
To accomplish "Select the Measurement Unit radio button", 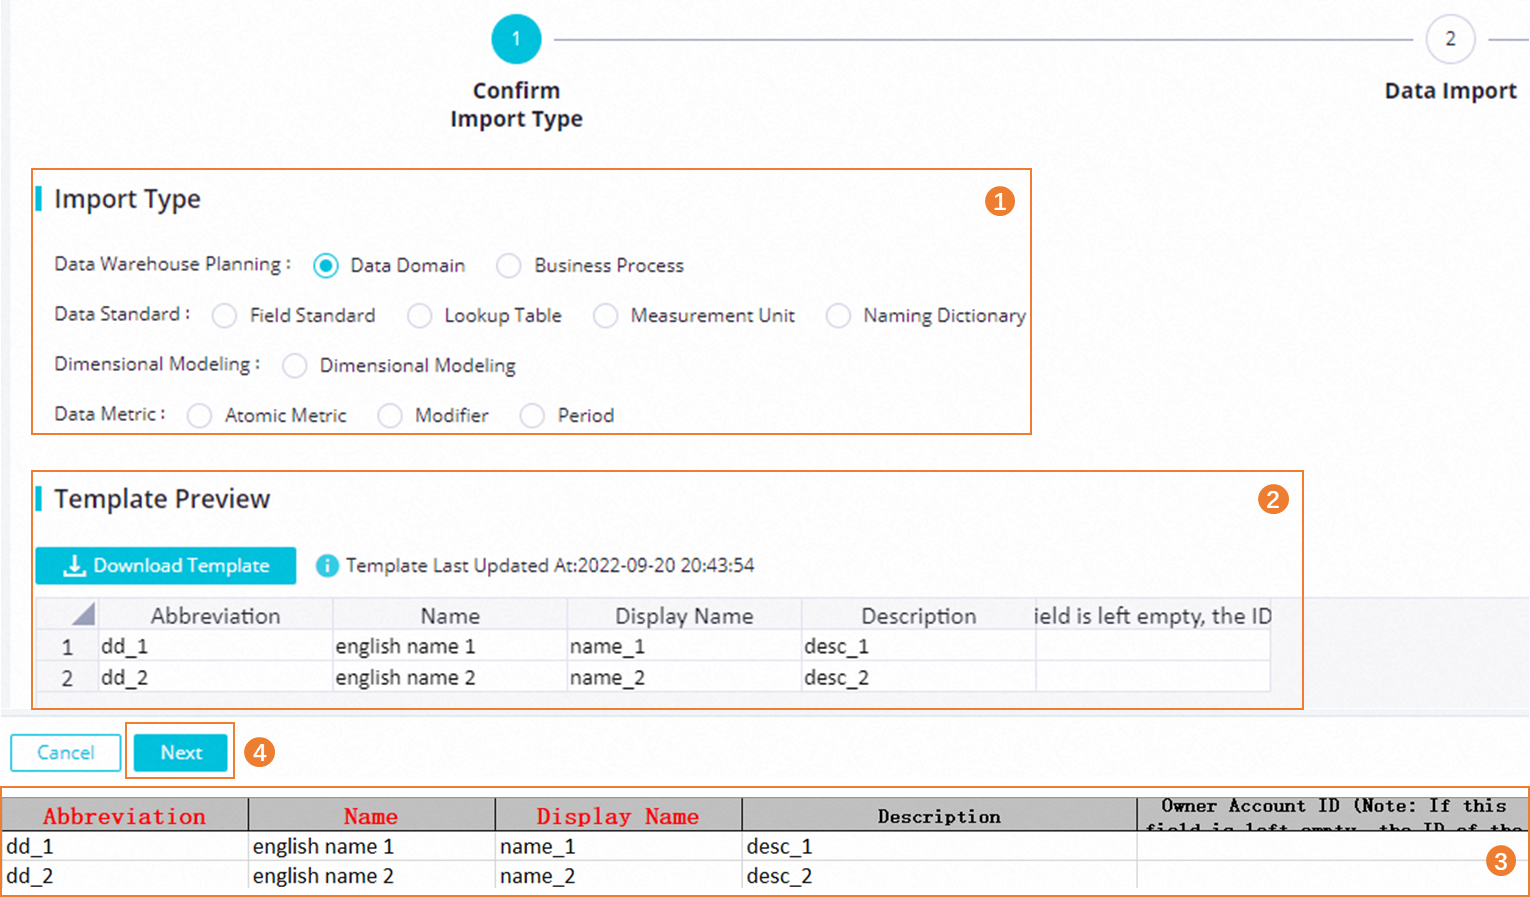I will (606, 315).
